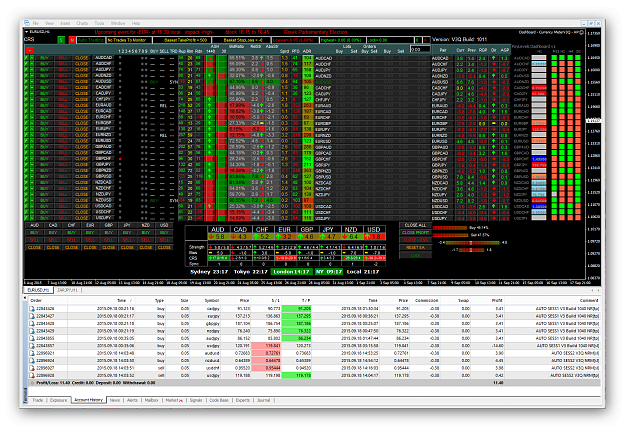Switch to the EURUSD,H1 chart tab

39,290
